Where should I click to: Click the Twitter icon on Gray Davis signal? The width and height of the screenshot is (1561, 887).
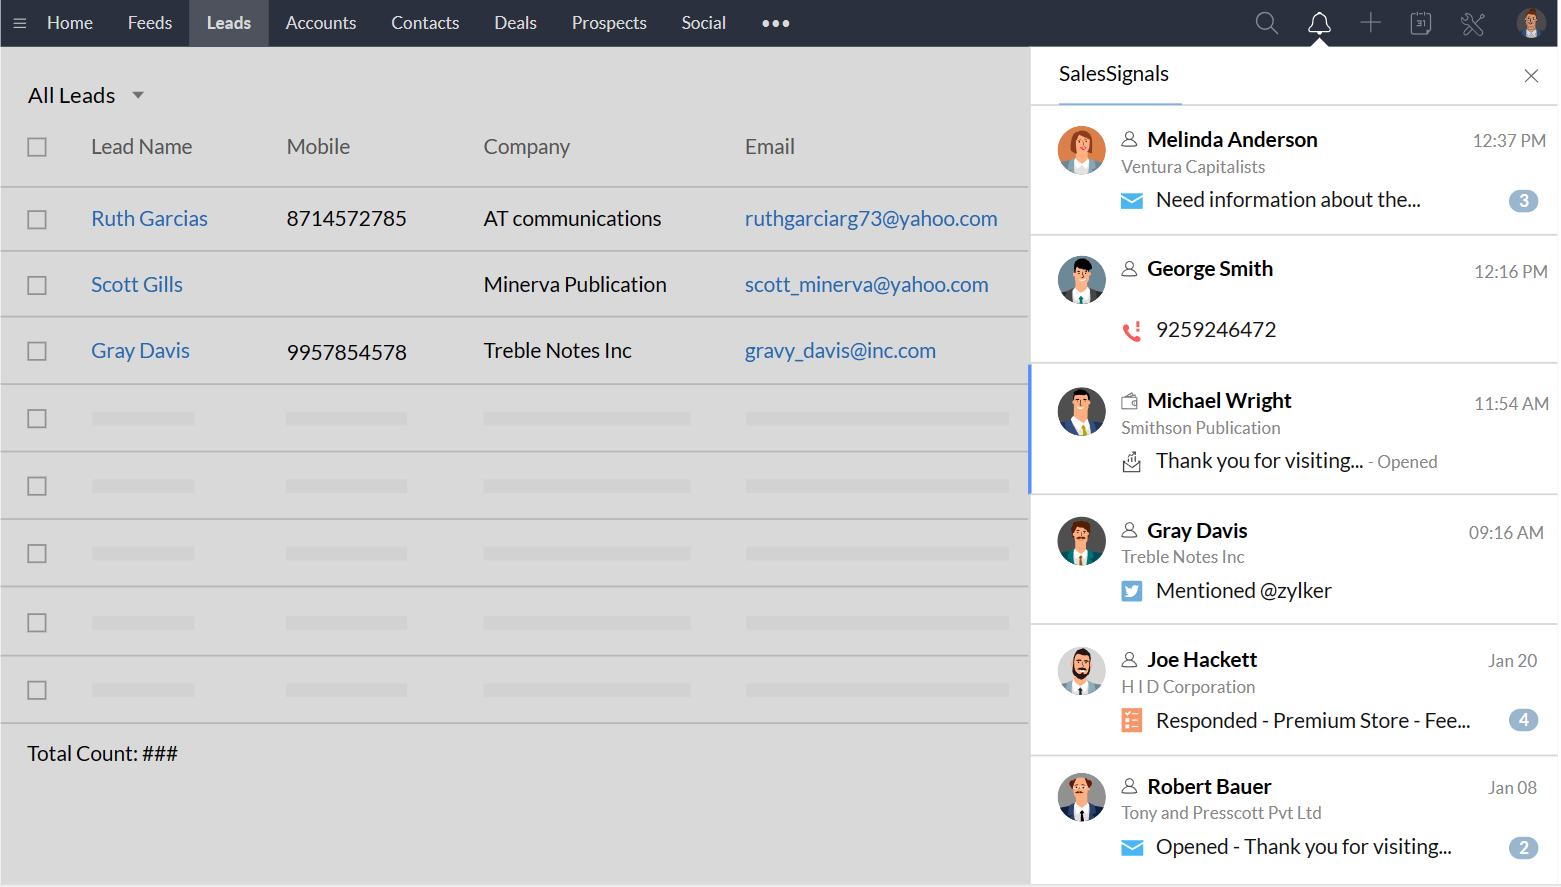pos(1131,591)
